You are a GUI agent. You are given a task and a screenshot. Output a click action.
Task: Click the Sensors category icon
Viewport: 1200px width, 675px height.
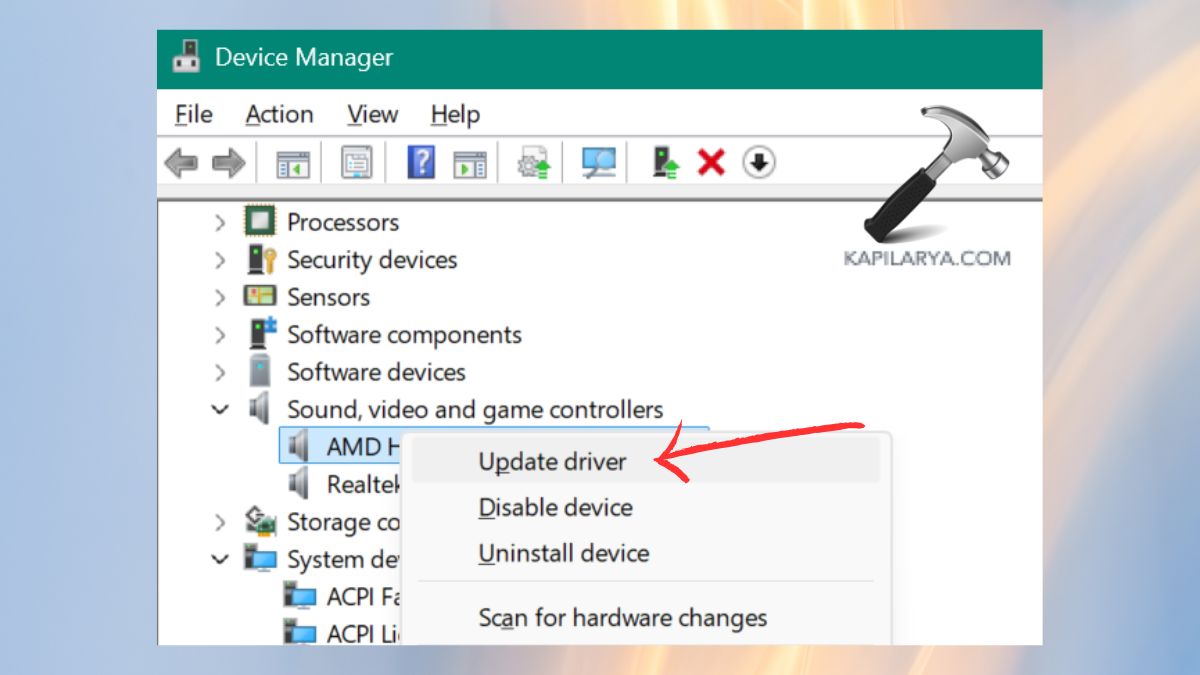260,296
